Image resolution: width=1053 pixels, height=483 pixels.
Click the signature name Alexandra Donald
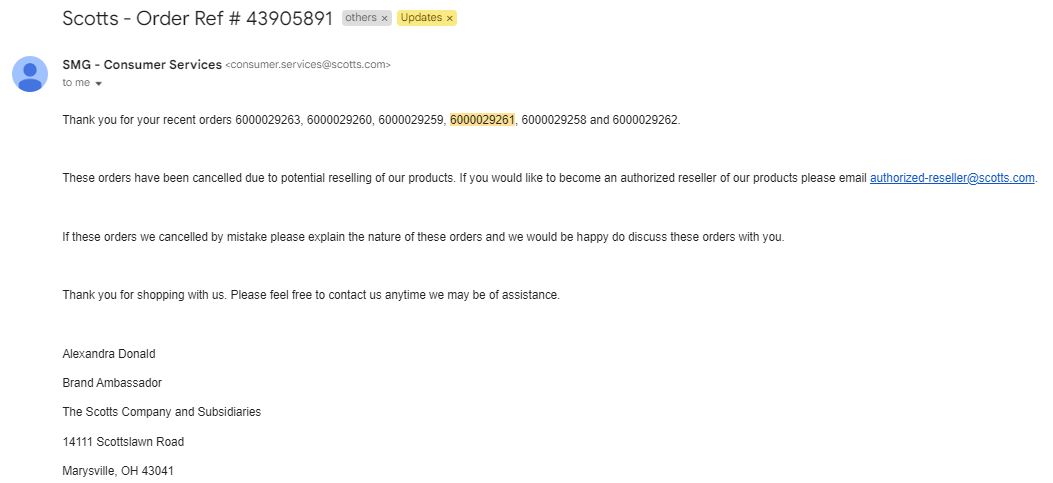point(109,354)
